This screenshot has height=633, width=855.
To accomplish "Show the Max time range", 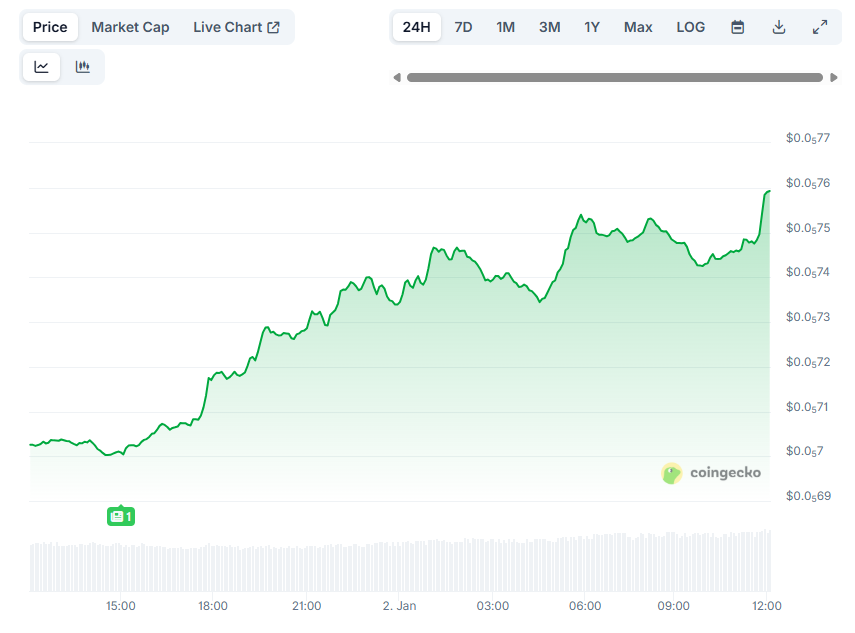I will pos(638,27).
